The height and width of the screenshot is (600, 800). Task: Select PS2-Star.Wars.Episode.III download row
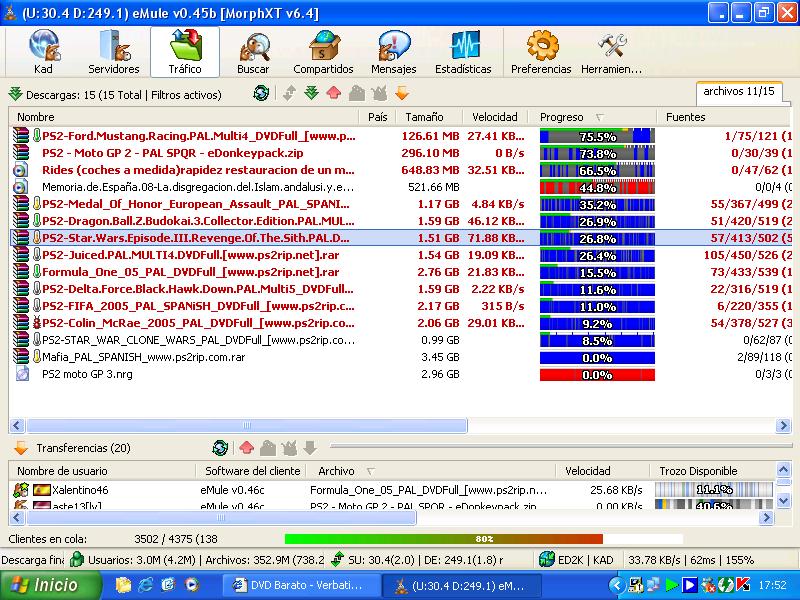tap(401, 238)
